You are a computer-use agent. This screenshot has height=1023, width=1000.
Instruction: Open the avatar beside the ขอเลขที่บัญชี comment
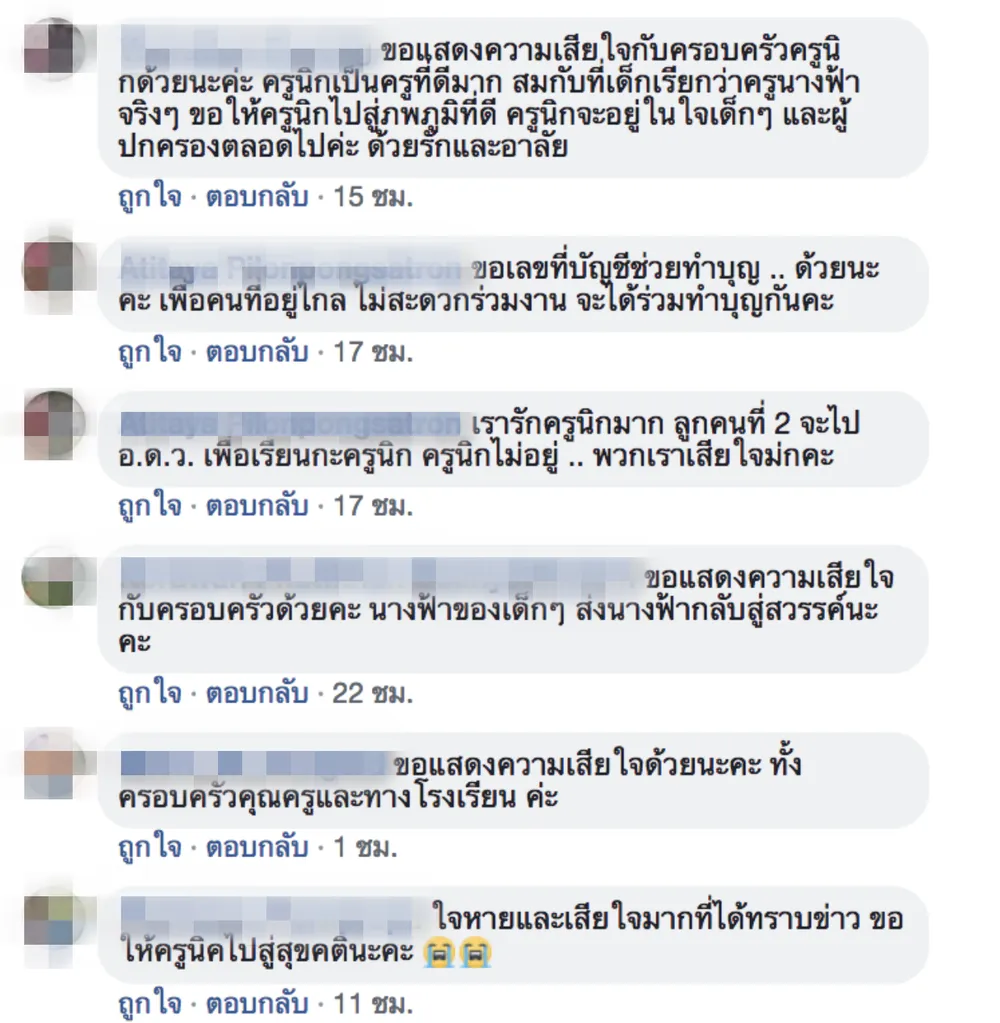point(55,269)
